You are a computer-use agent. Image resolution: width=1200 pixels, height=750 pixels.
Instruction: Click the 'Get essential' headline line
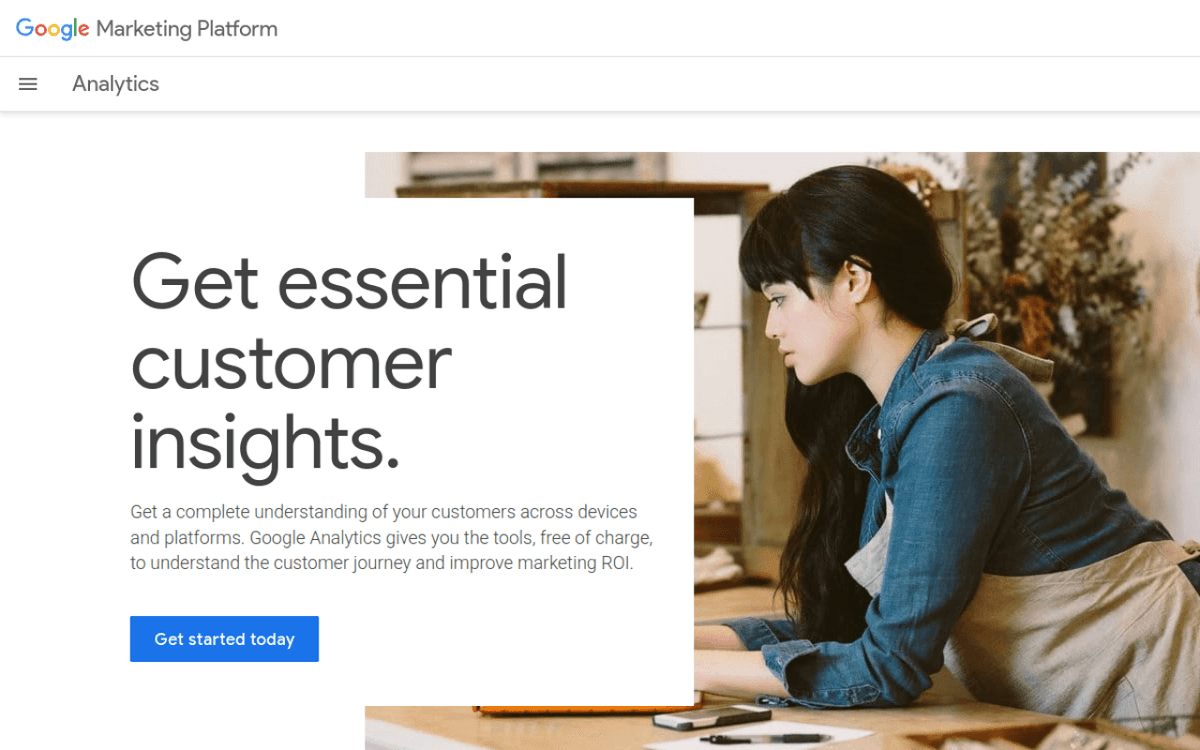(x=349, y=281)
